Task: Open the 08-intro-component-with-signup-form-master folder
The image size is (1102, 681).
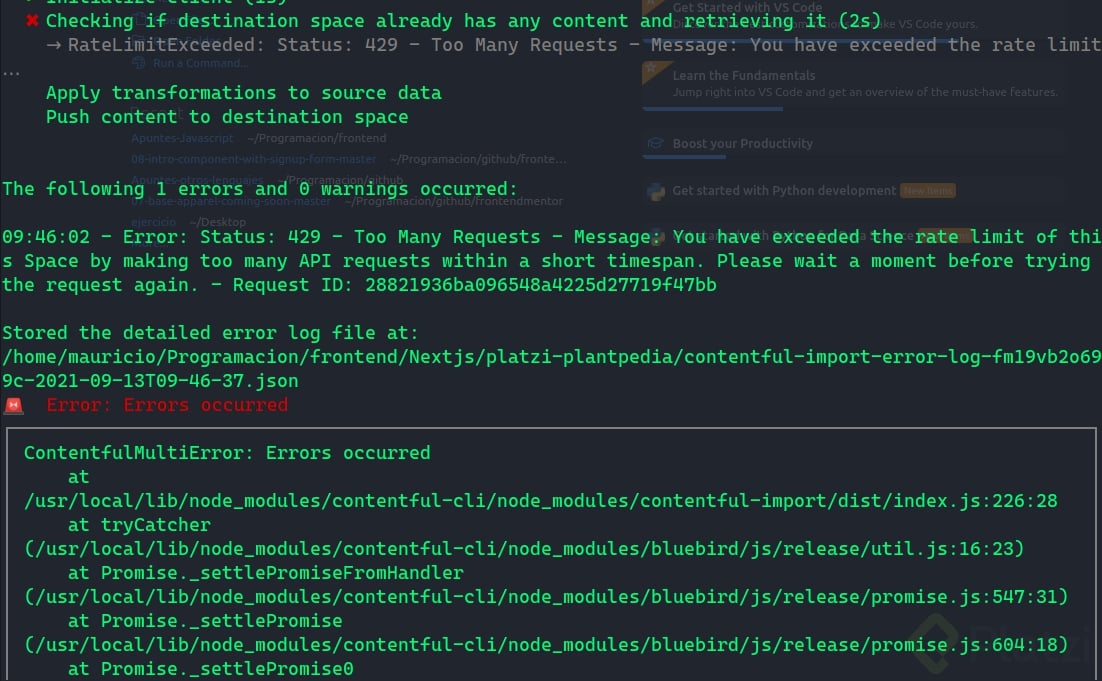Action: click(x=253, y=159)
